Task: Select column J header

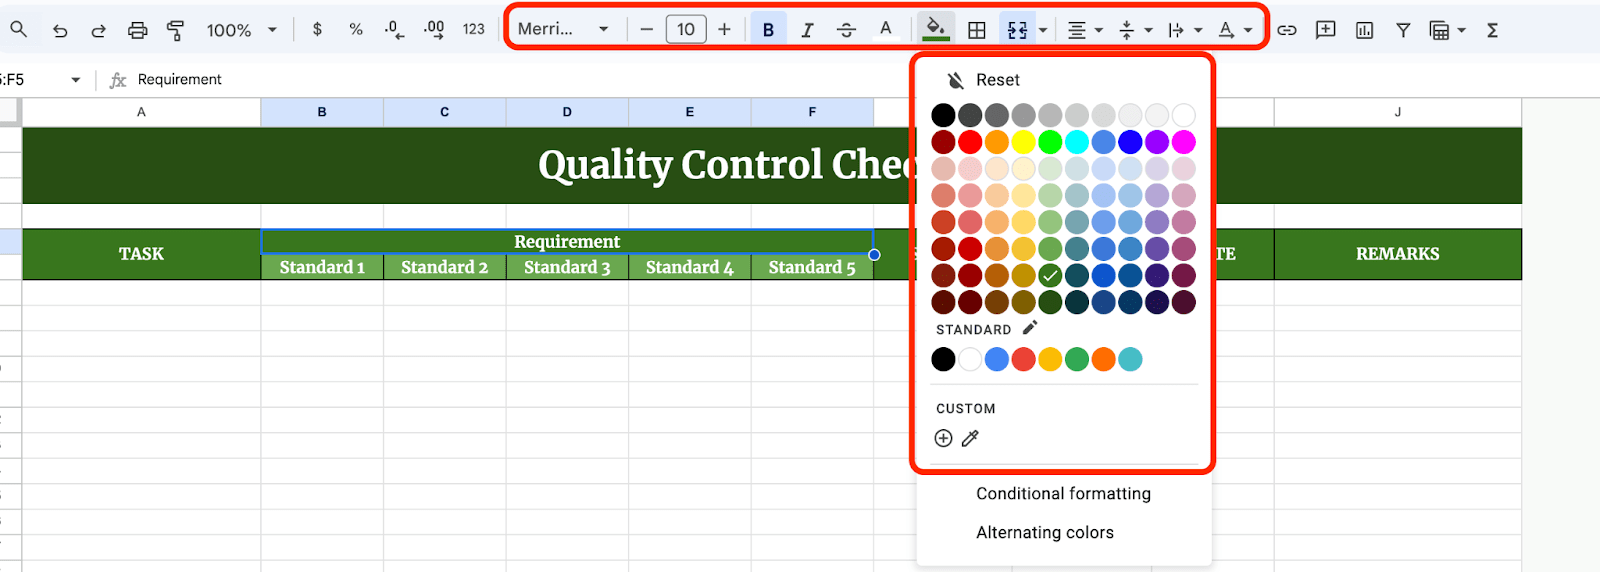Action: [1398, 112]
